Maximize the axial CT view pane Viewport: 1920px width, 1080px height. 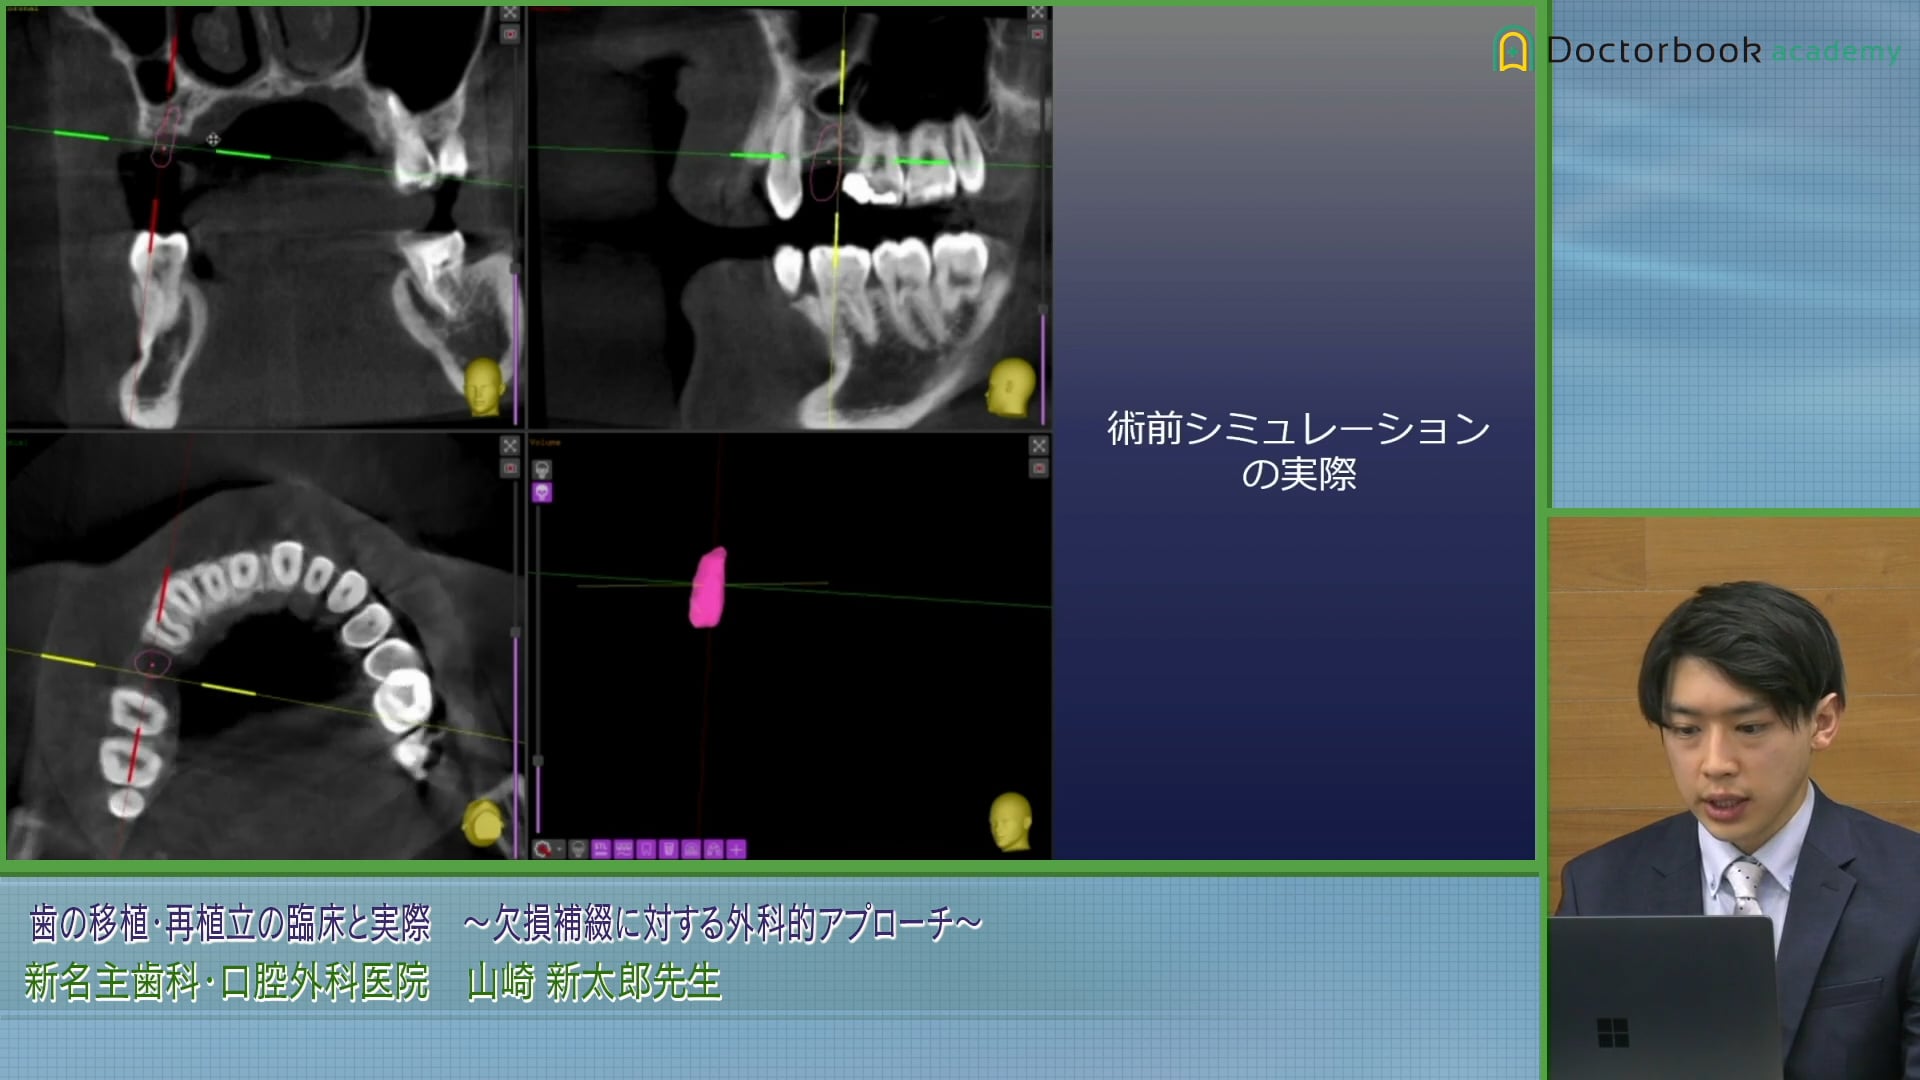click(510, 445)
